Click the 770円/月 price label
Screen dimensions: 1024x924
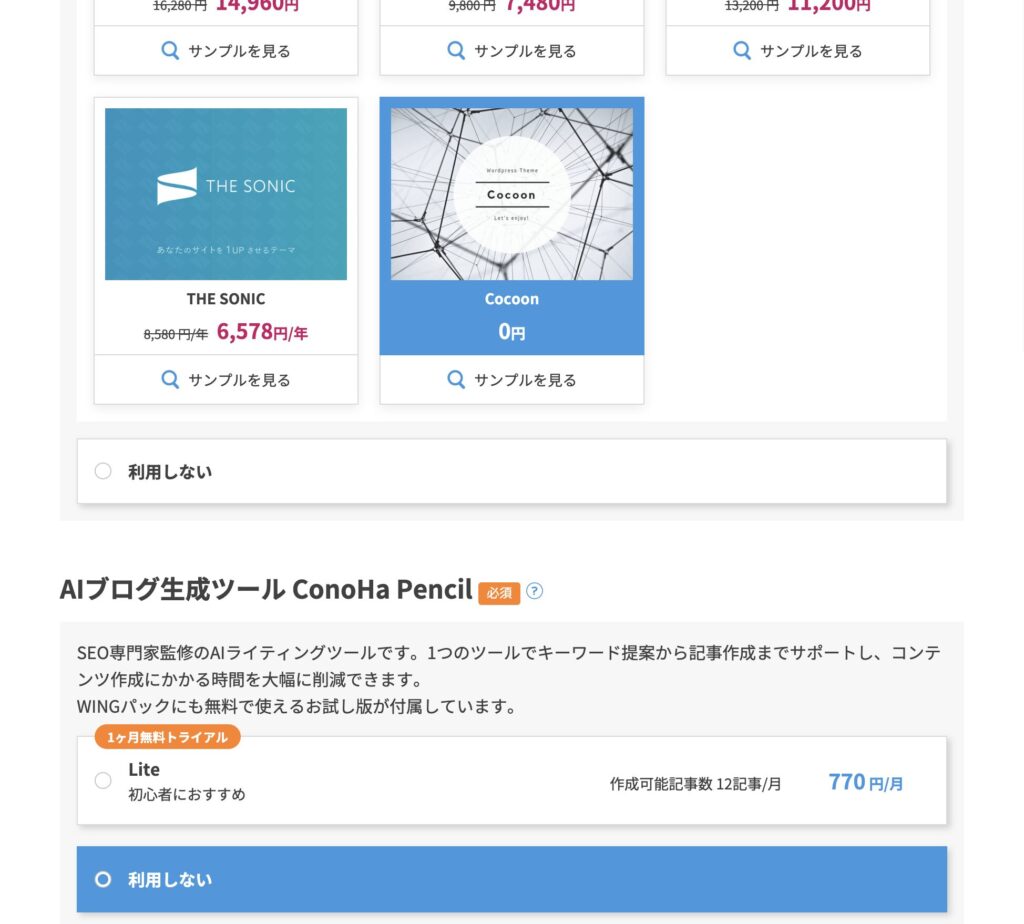click(864, 782)
